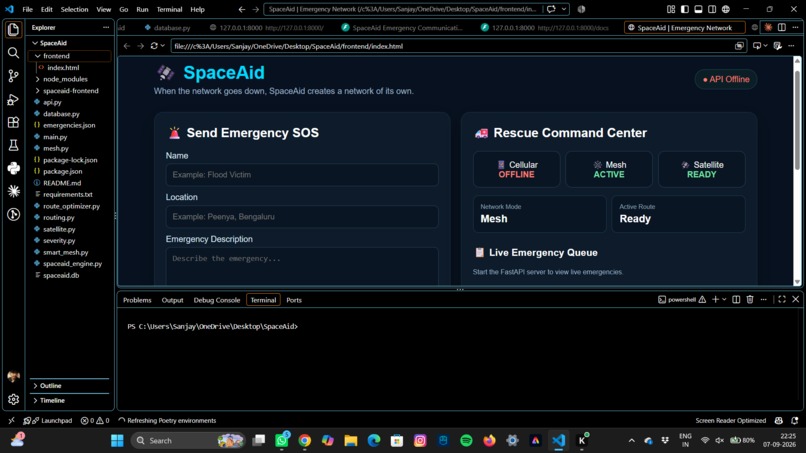
Task: Click the Satellite READY card
Action: pos(702,169)
